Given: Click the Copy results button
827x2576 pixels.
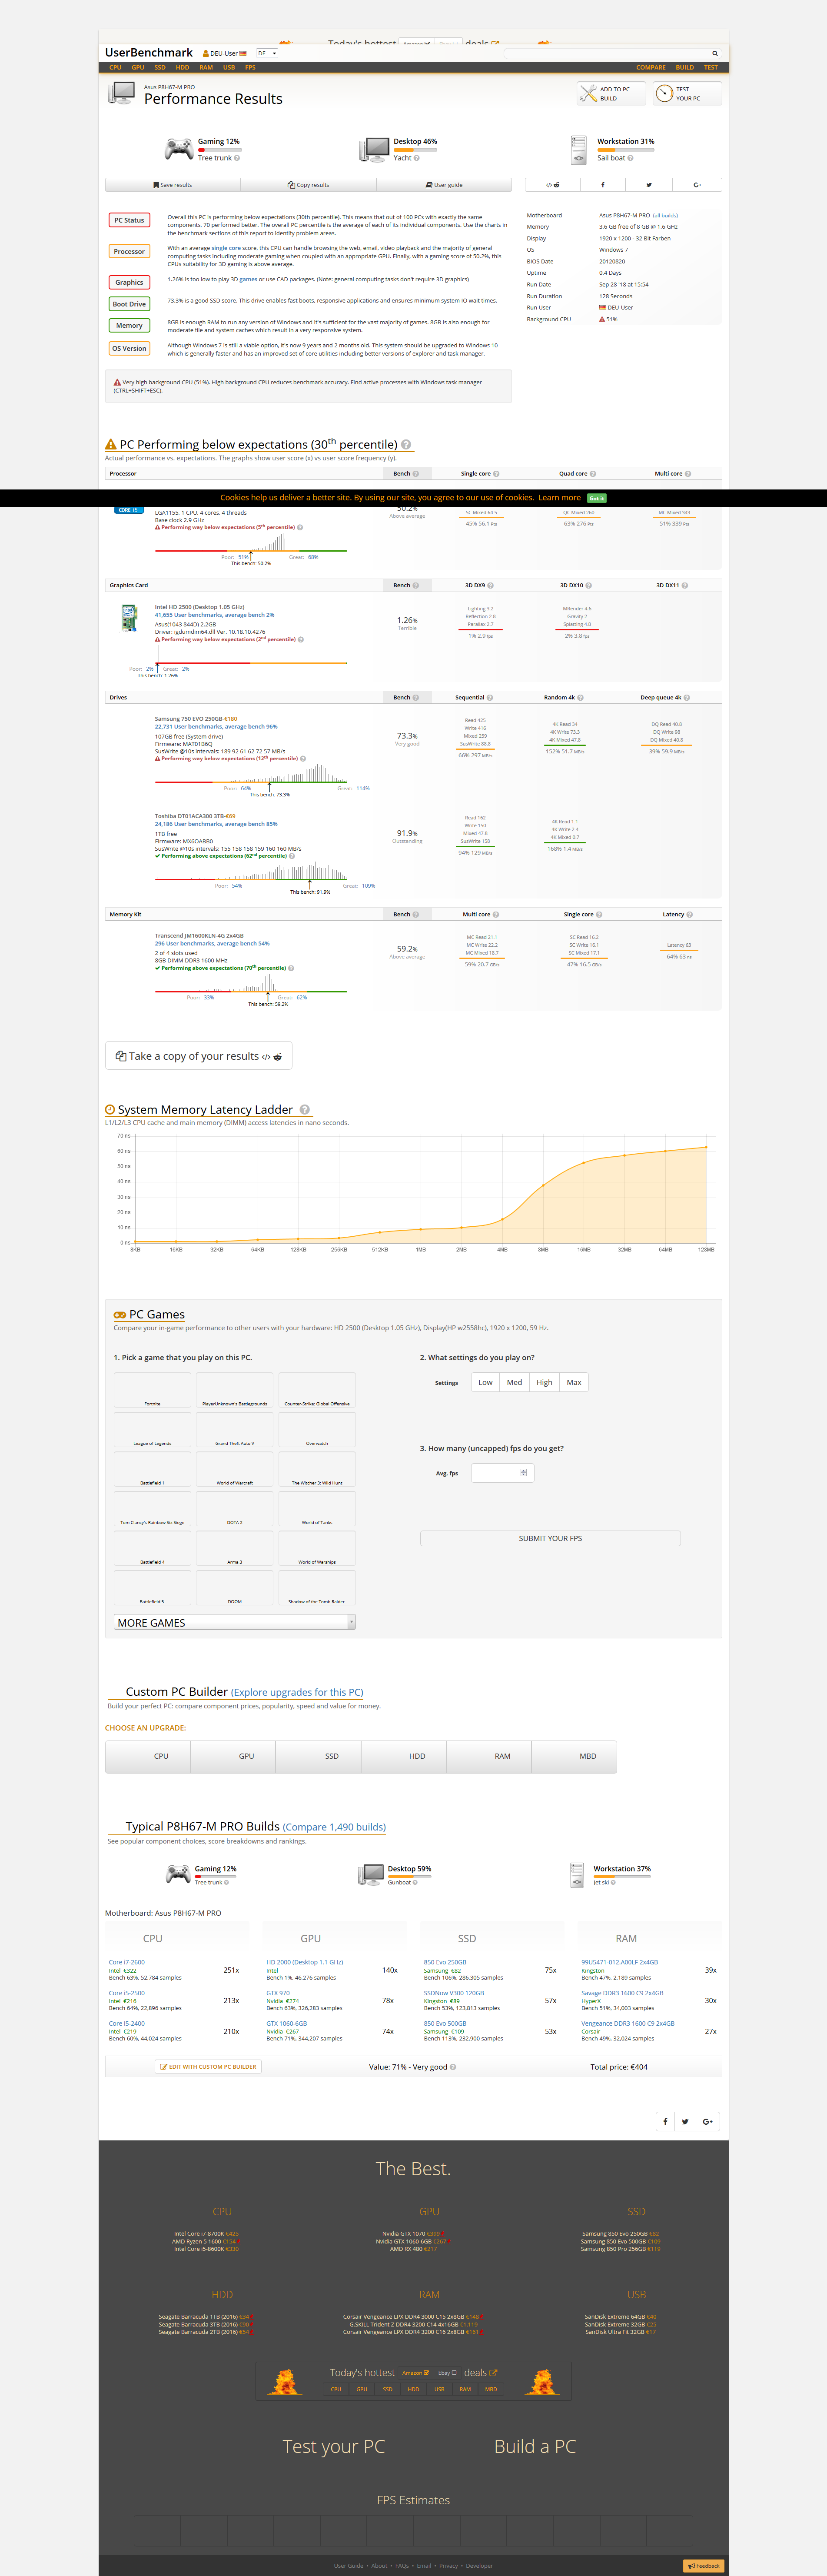Looking at the screenshot, I should (x=308, y=185).
